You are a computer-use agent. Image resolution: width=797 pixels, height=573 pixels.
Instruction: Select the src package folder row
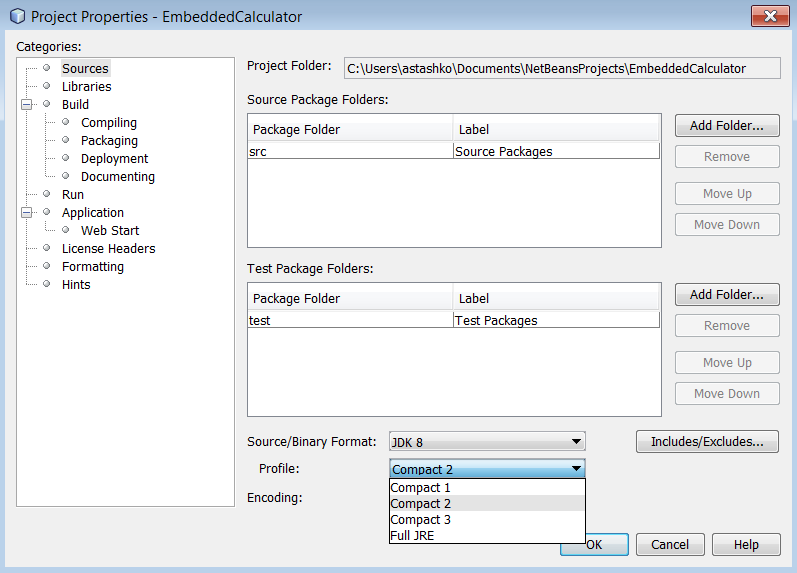pyautogui.click(x=350, y=152)
